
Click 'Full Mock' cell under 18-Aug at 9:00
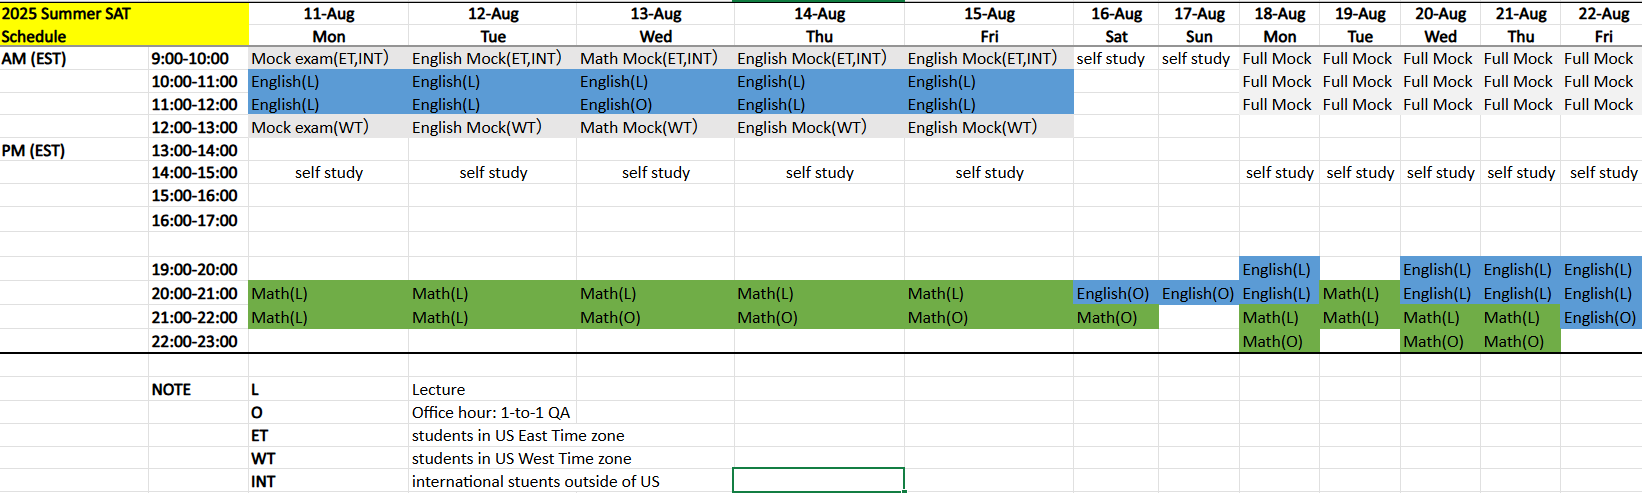[1278, 59]
